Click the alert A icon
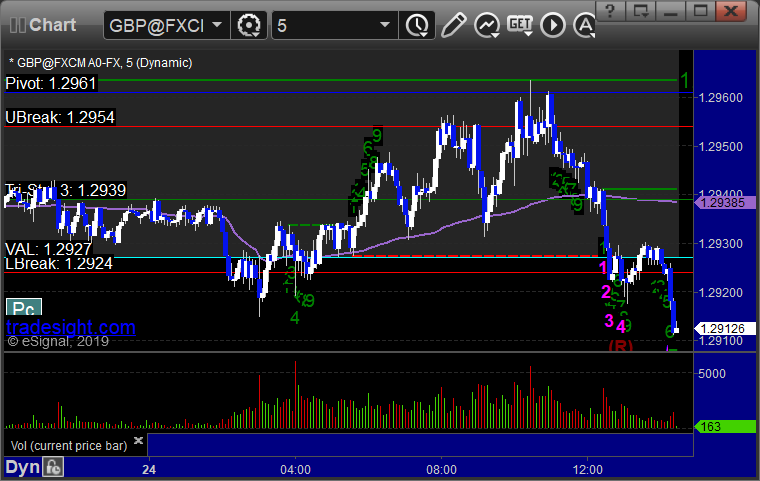 point(584,25)
